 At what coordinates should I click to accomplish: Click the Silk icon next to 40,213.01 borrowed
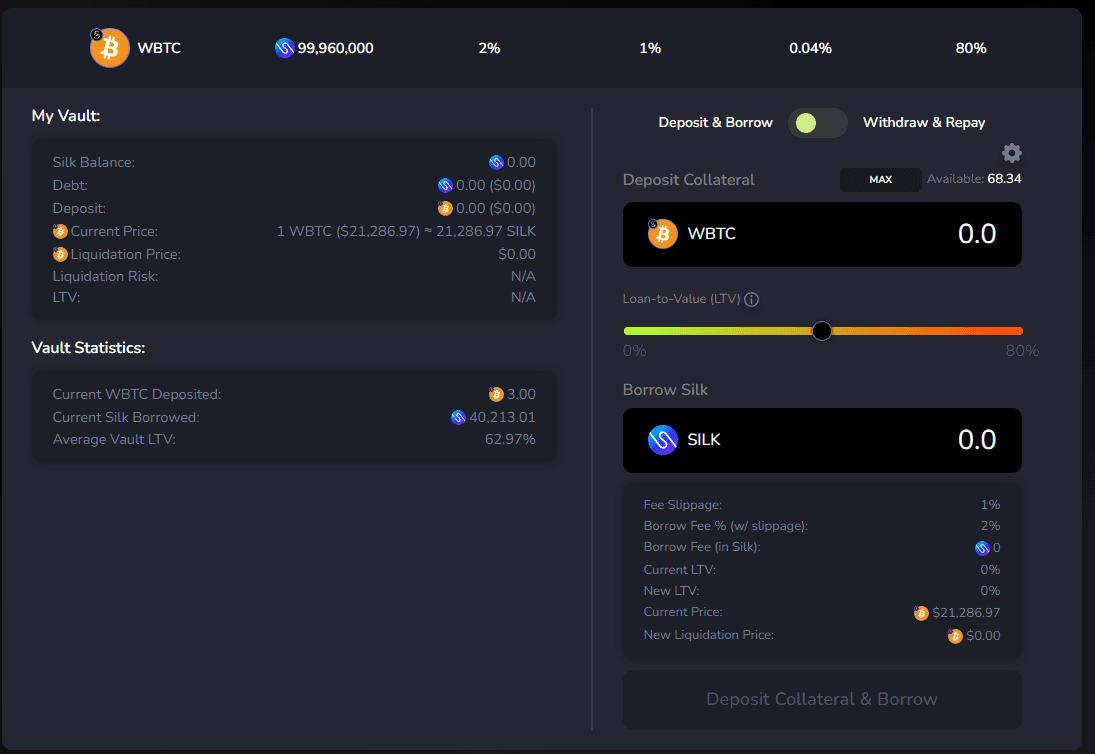(458, 417)
